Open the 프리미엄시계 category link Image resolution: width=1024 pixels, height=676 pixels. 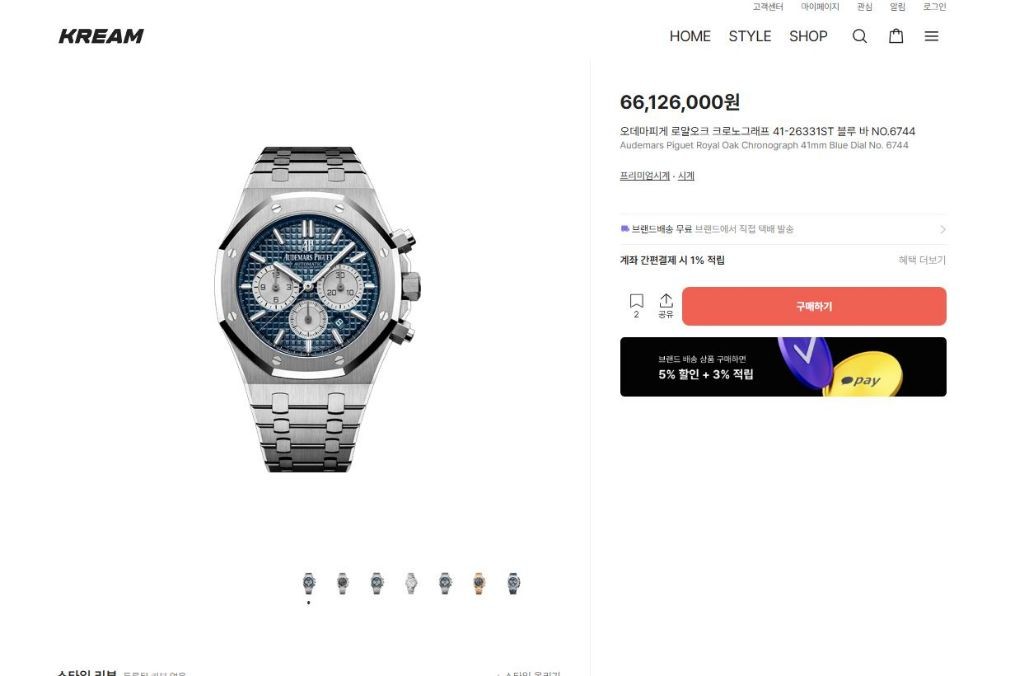pos(645,176)
